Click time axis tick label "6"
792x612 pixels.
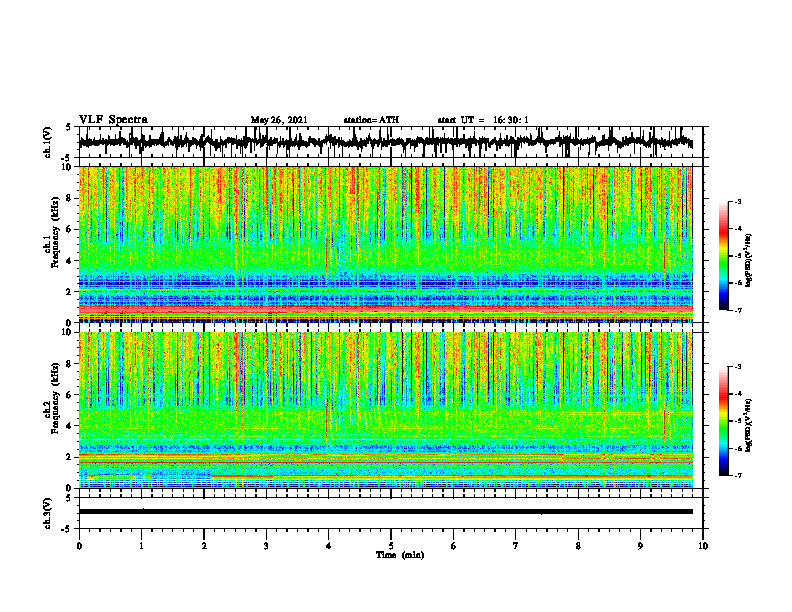(454, 546)
